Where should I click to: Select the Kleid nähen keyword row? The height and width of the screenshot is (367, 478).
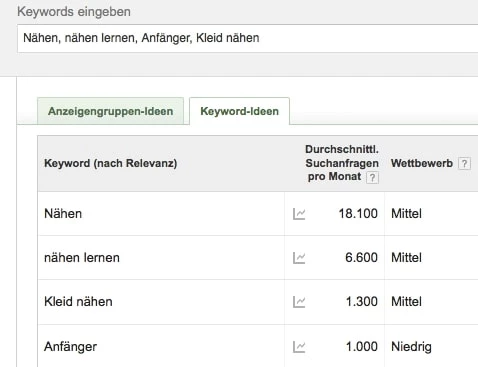(258, 302)
